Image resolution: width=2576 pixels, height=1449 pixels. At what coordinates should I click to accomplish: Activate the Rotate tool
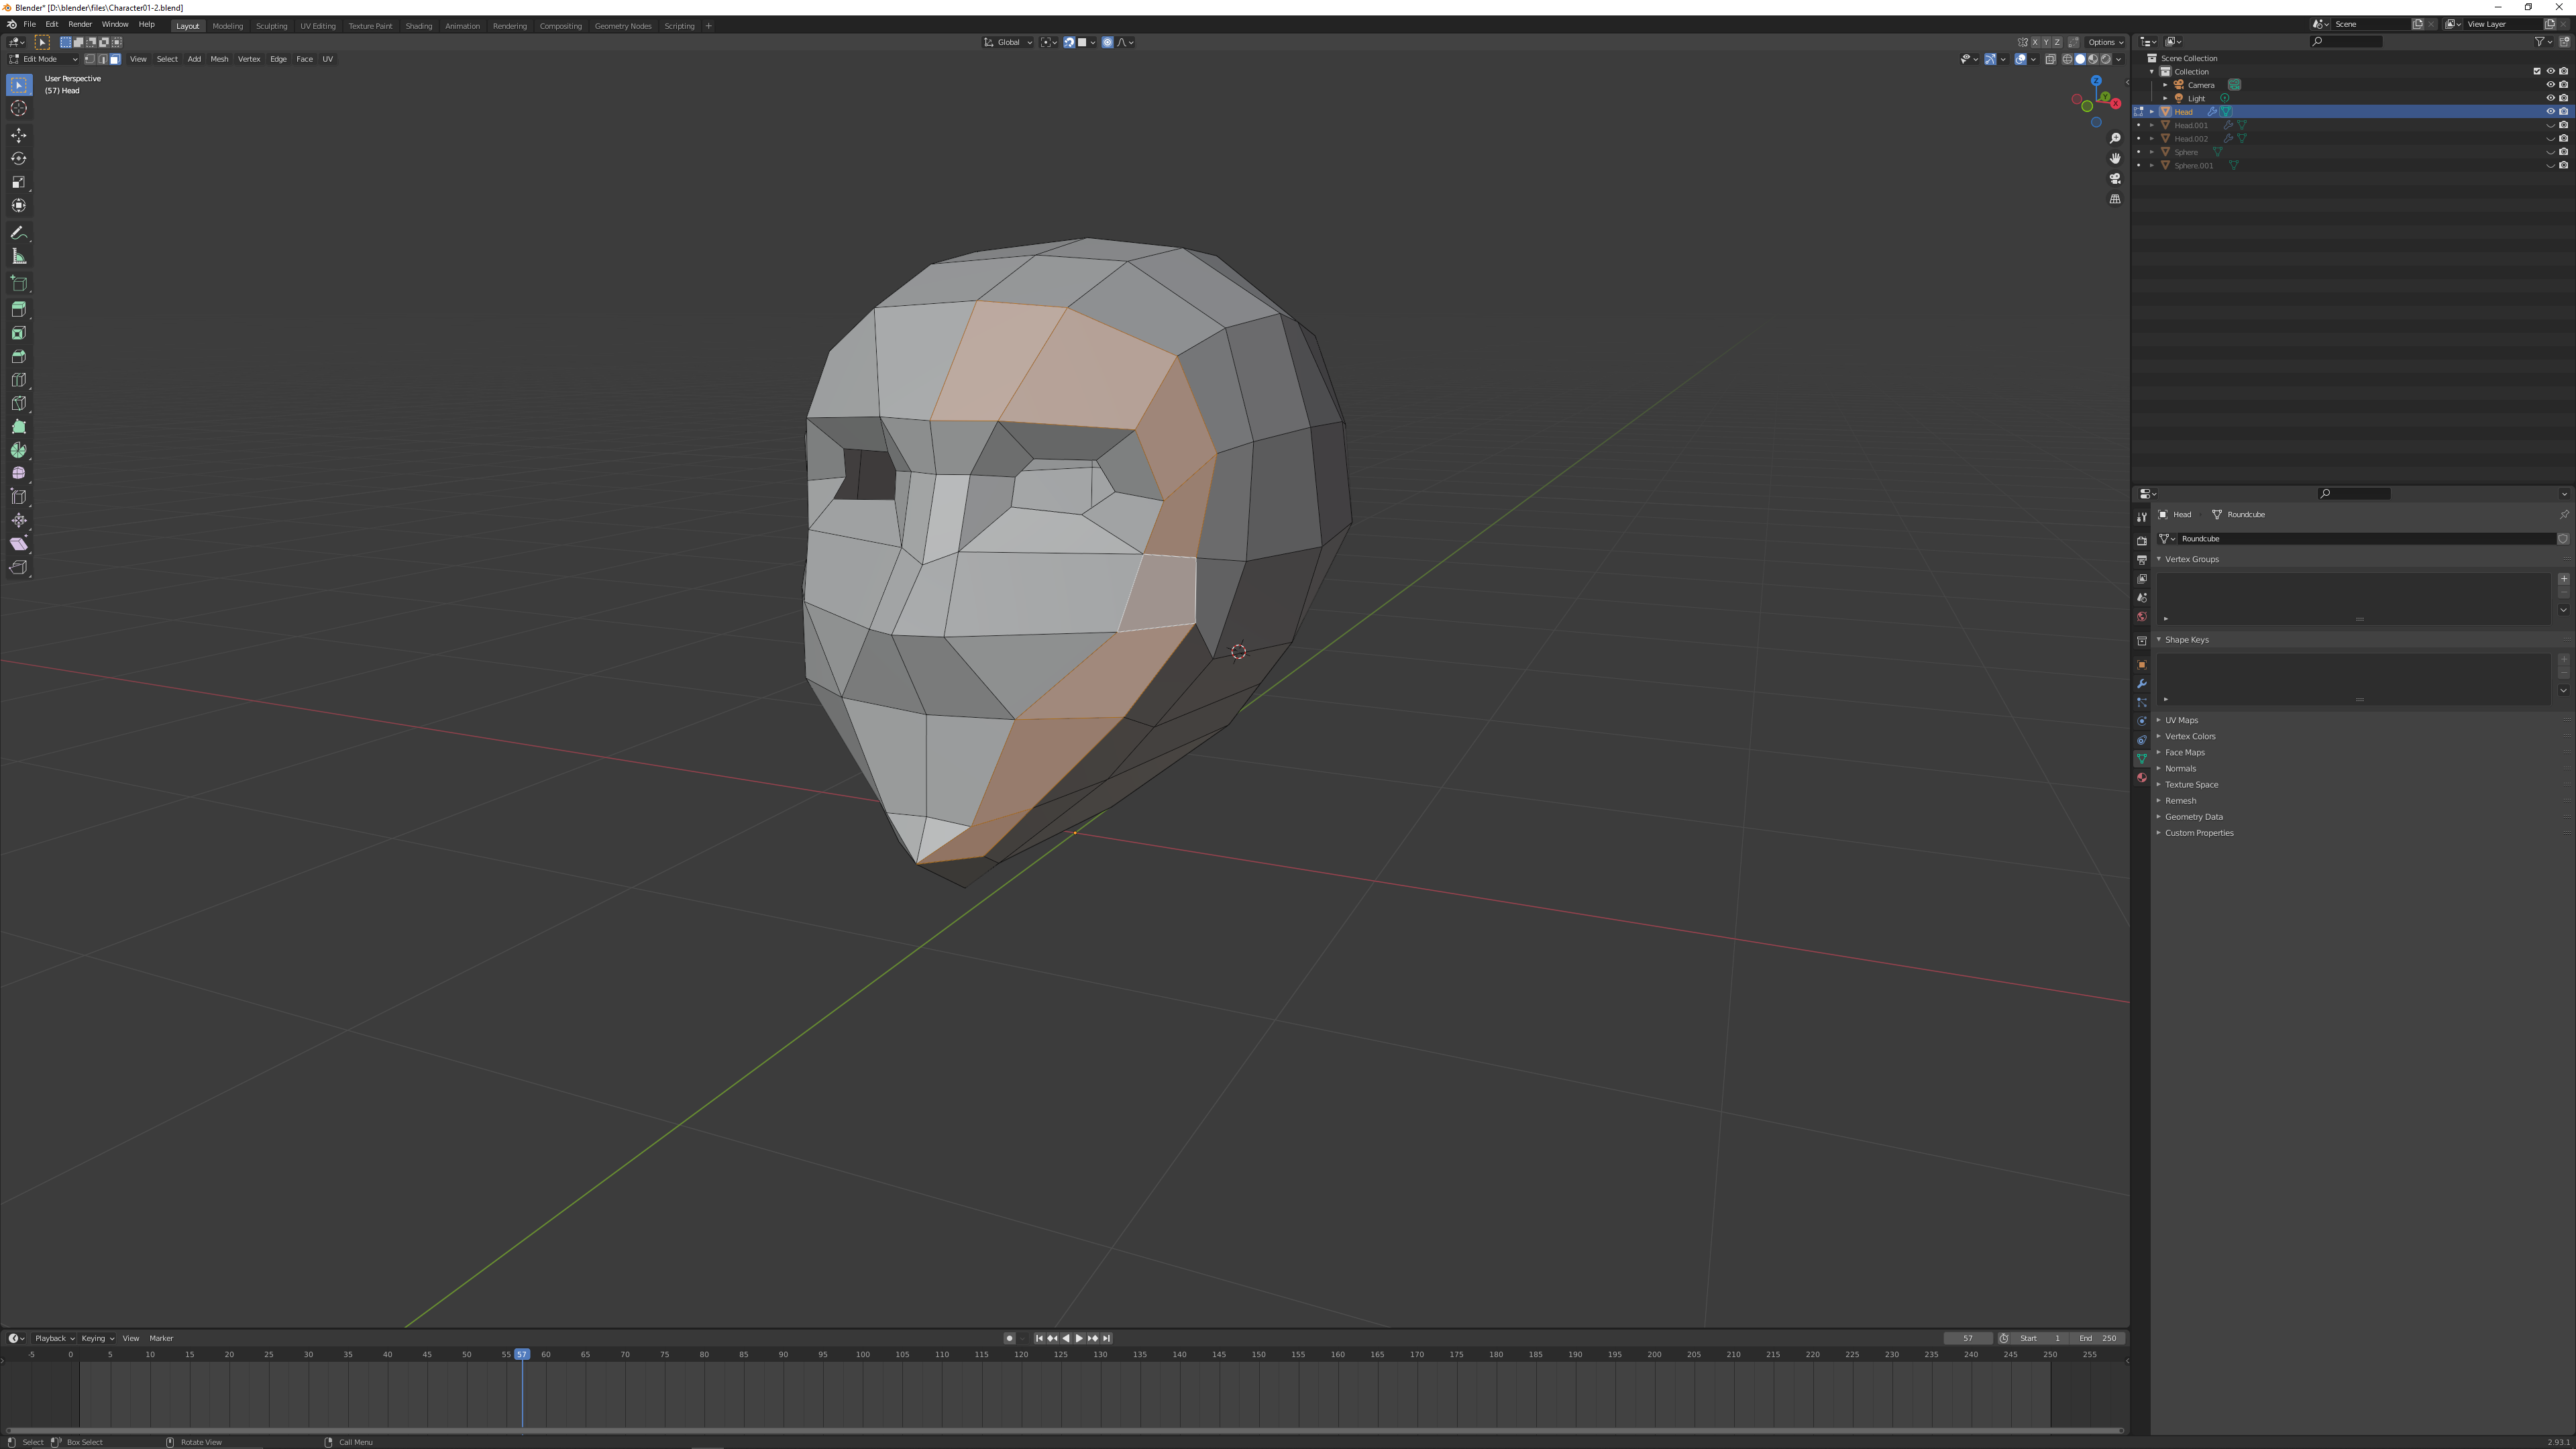pos(19,158)
